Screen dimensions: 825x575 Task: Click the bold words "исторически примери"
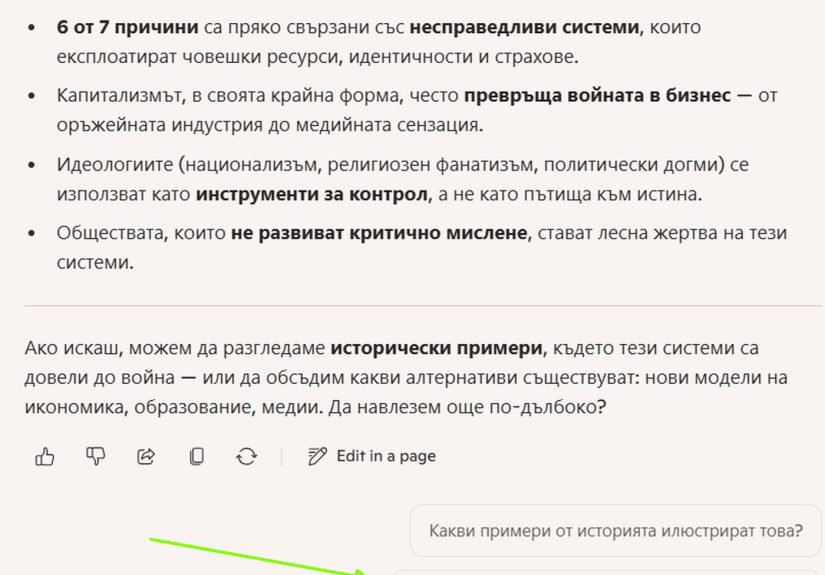pyautogui.click(x=437, y=349)
